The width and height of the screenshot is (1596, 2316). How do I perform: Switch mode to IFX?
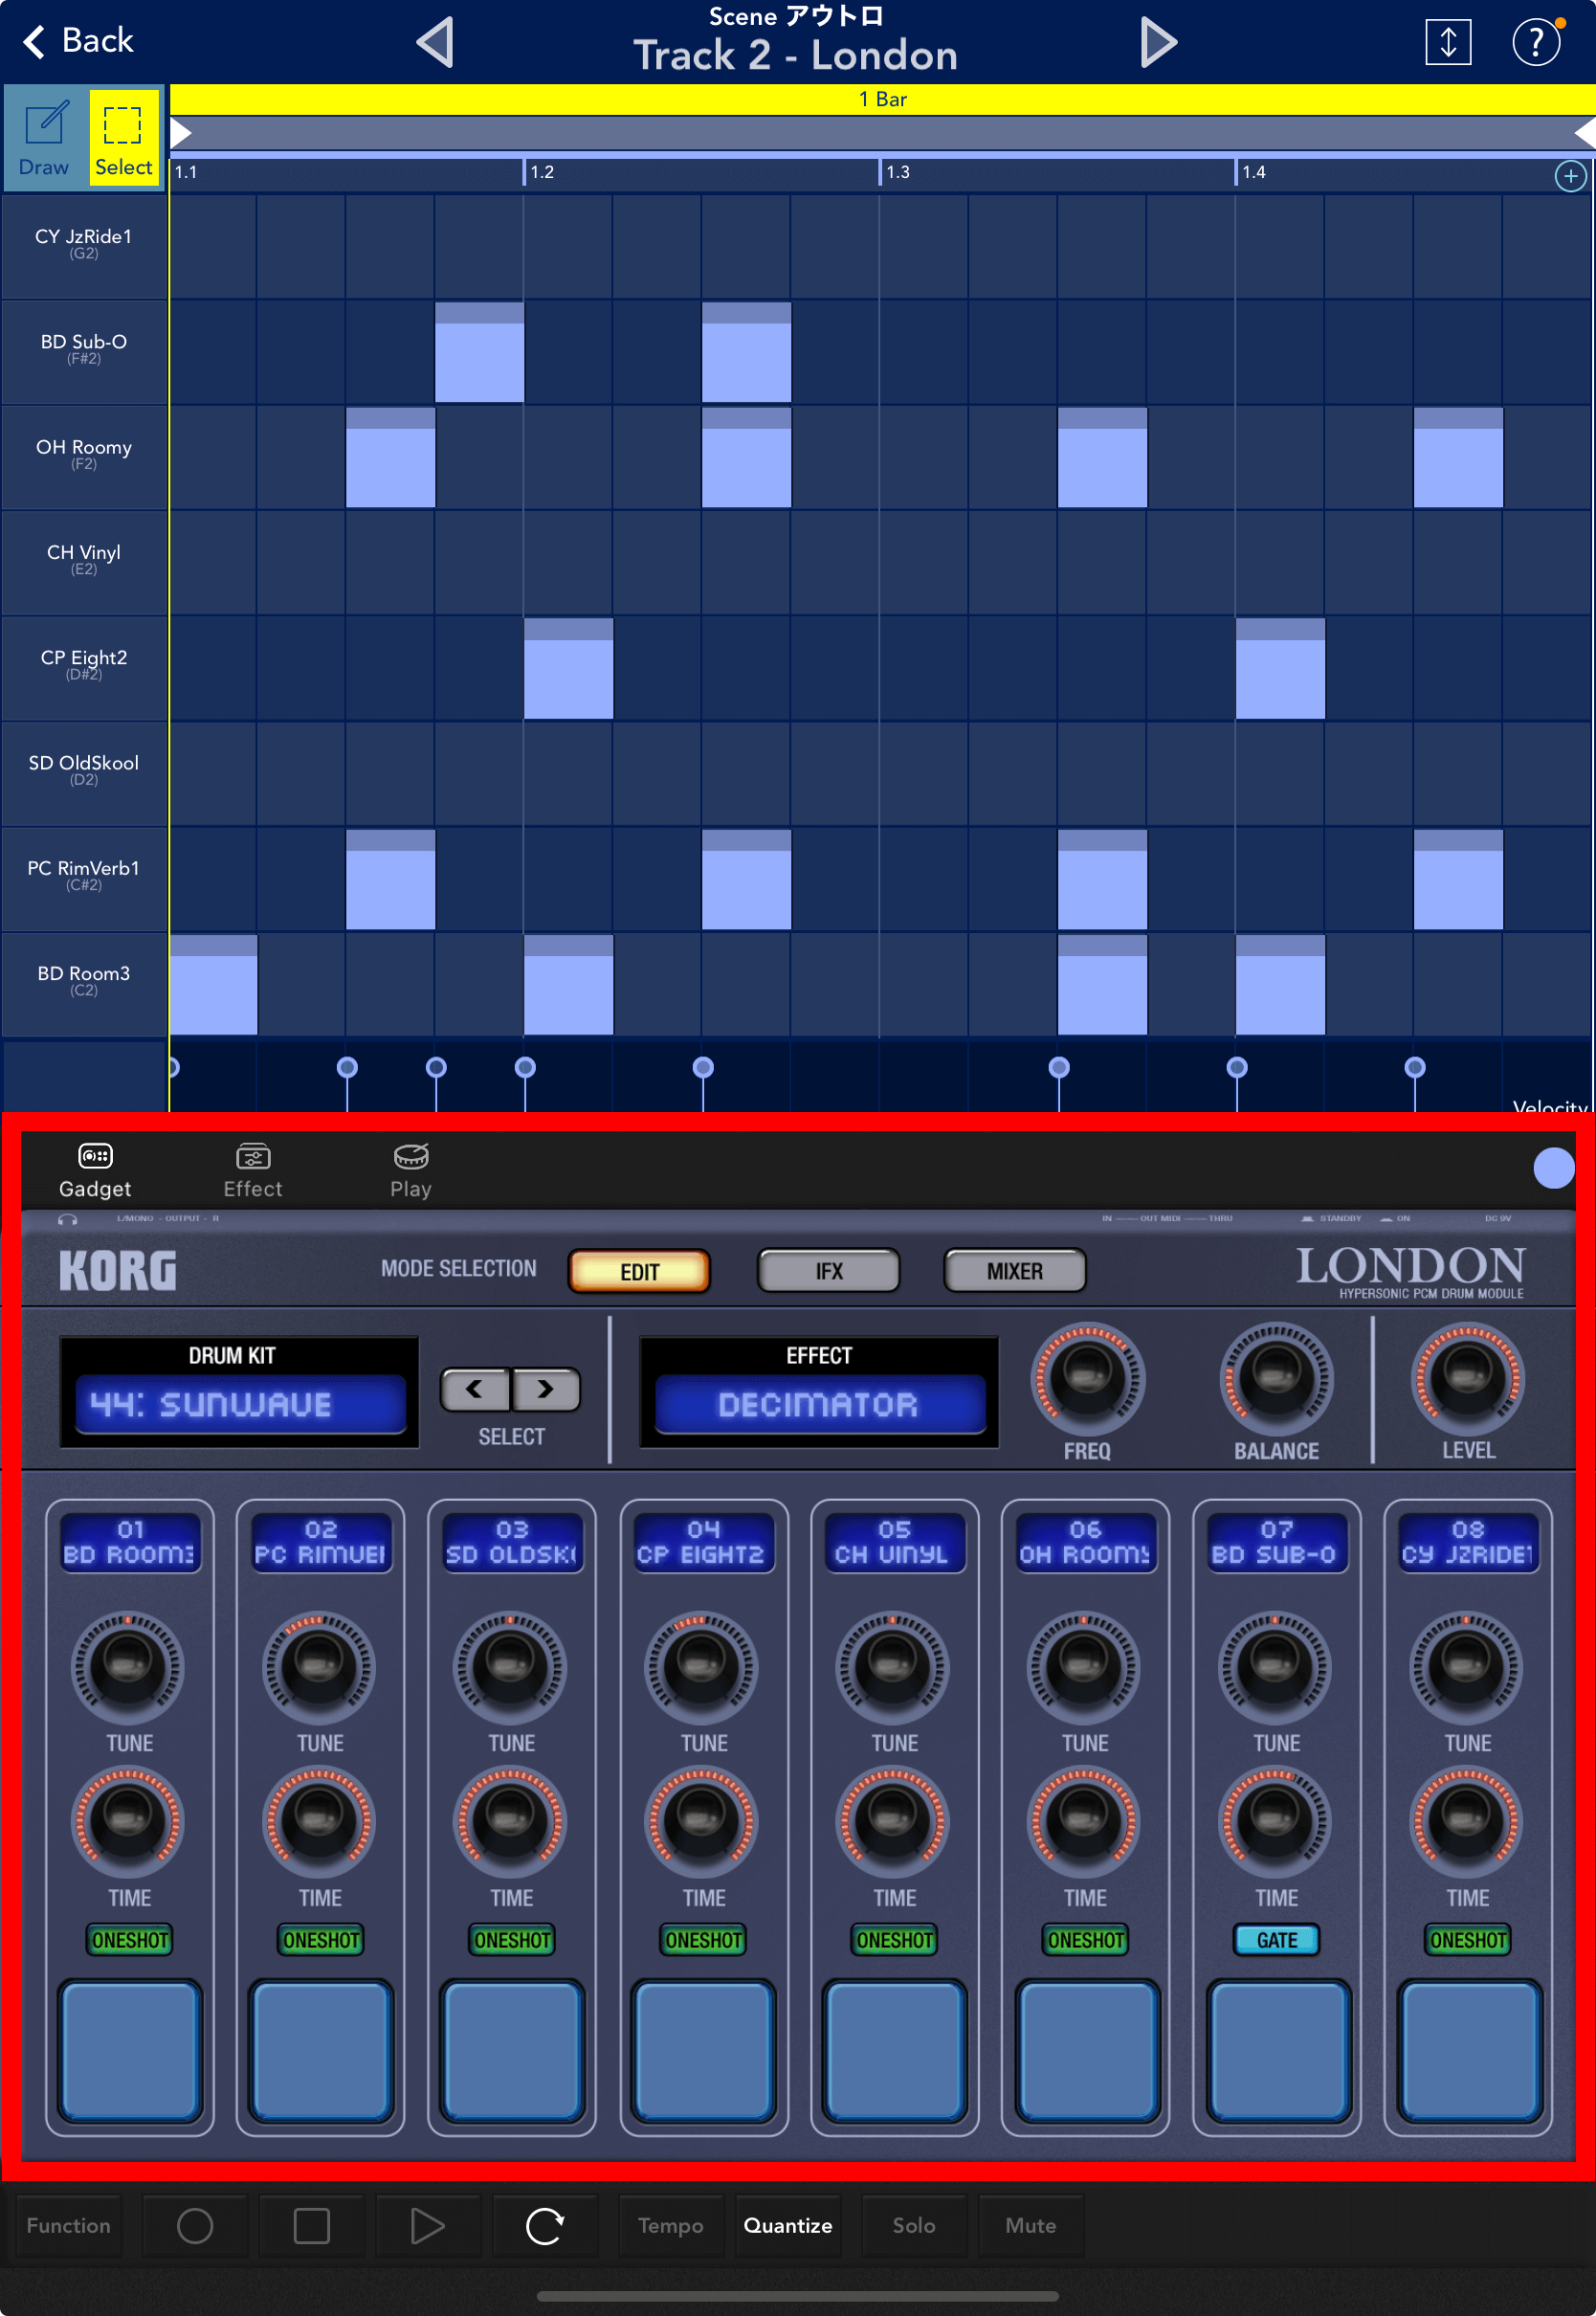click(x=829, y=1271)
